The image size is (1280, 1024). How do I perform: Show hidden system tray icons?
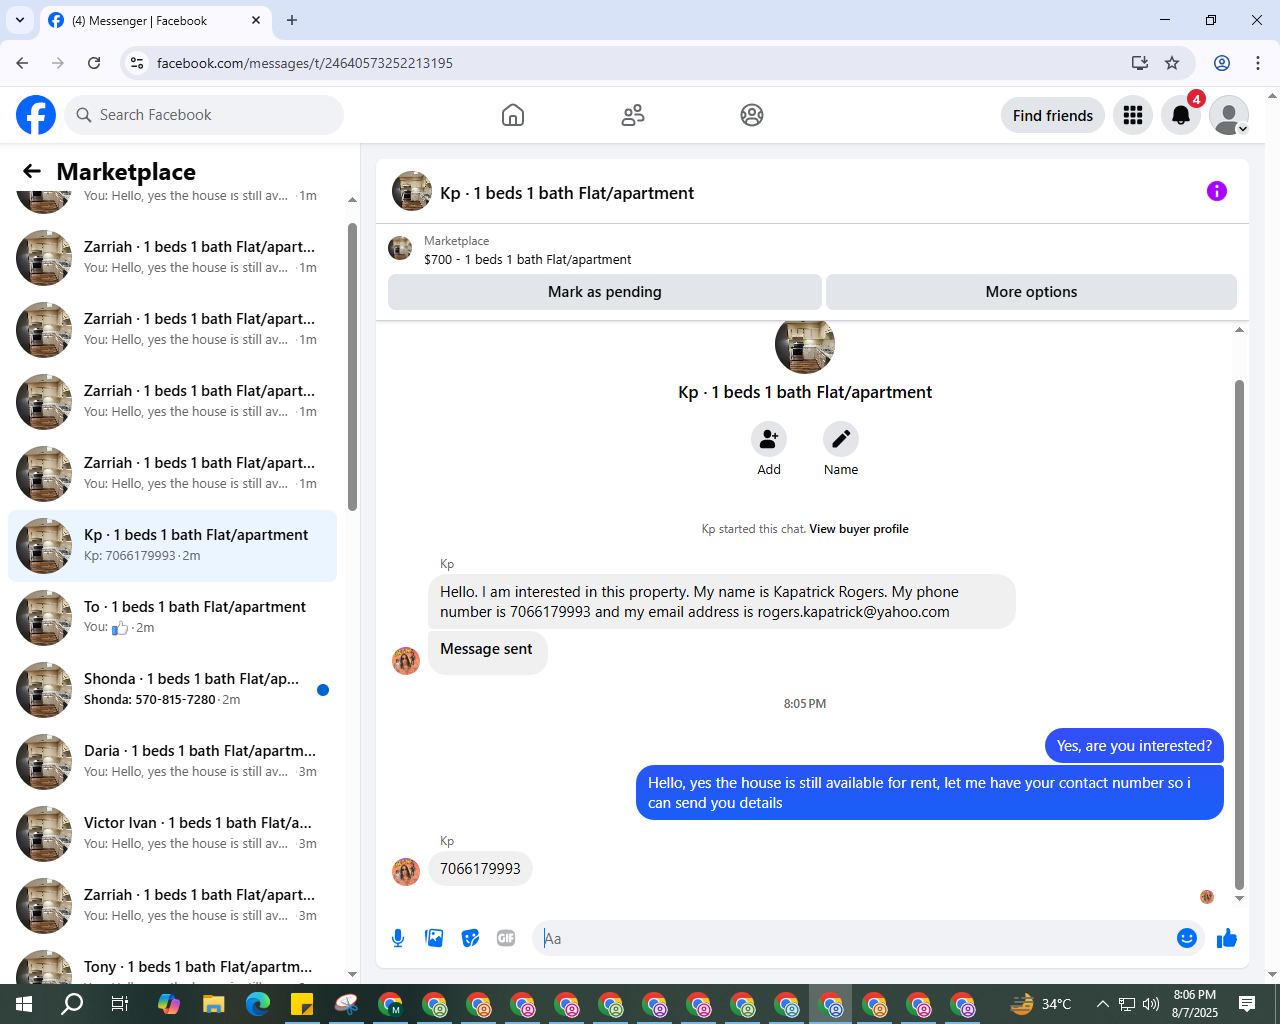pyautogui.click(x=1102, y=1004)
